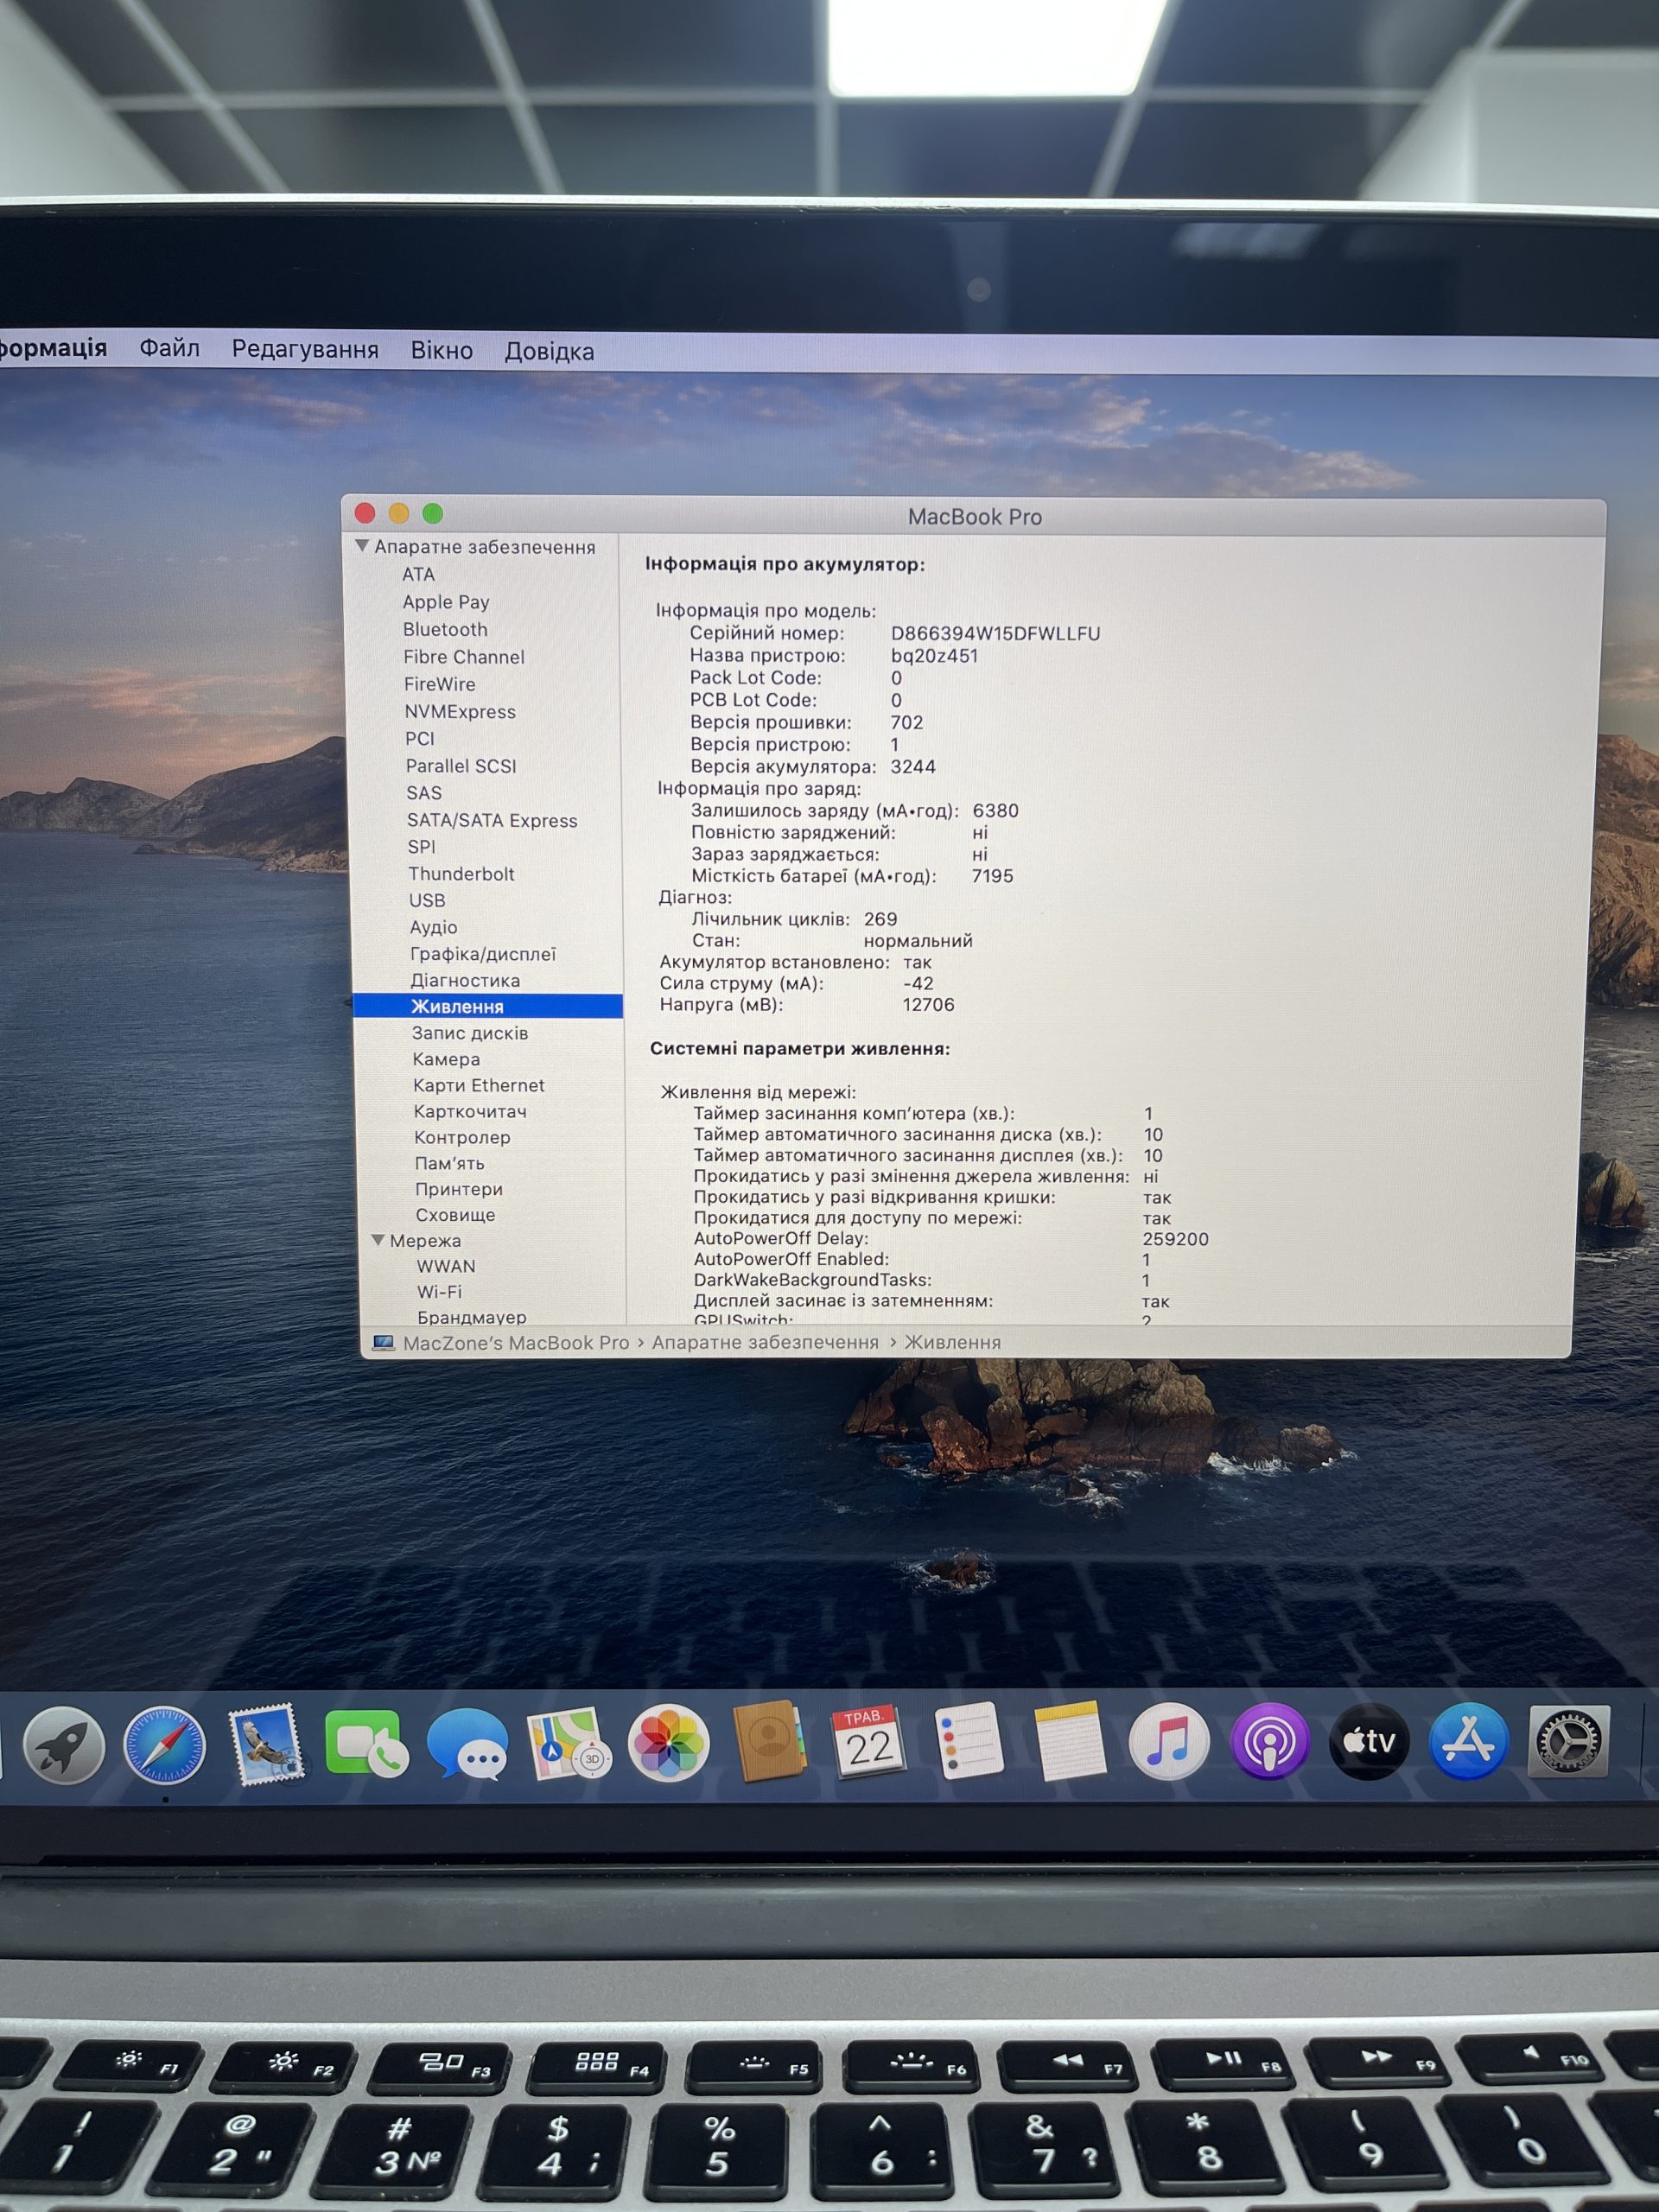Select Запис дисків in the sidebar

pyautogui.click(x=470, y=1033)
